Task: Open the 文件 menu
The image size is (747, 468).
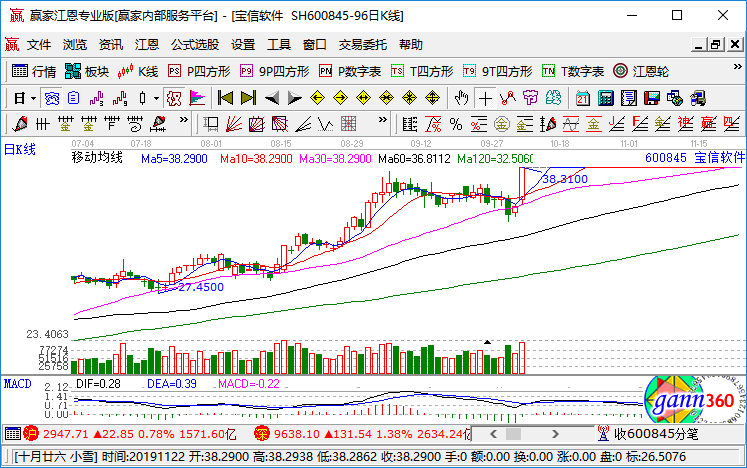Action: (39, 45)
